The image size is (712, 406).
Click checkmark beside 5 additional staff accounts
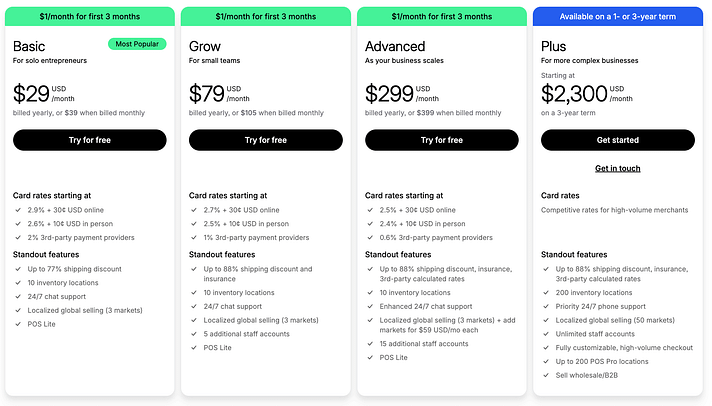(x=194, y=334)
